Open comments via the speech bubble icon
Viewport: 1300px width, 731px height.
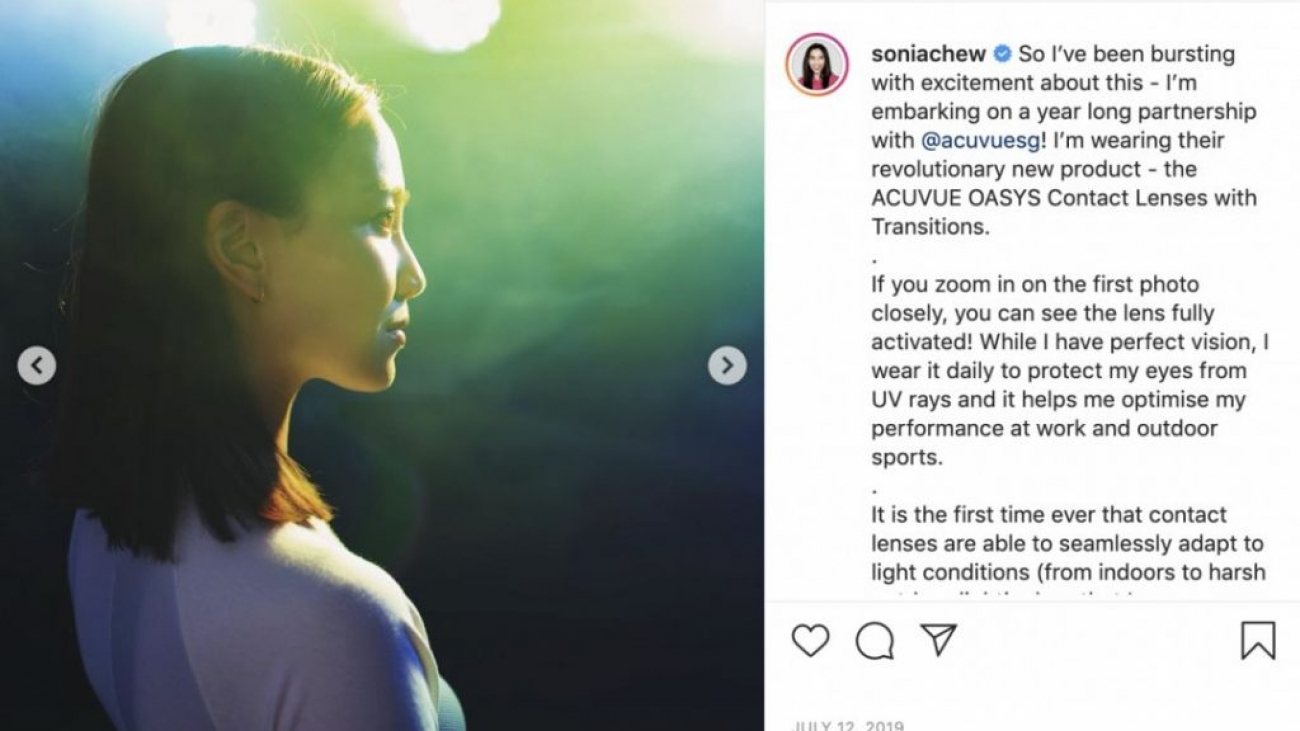pos(875,641)
